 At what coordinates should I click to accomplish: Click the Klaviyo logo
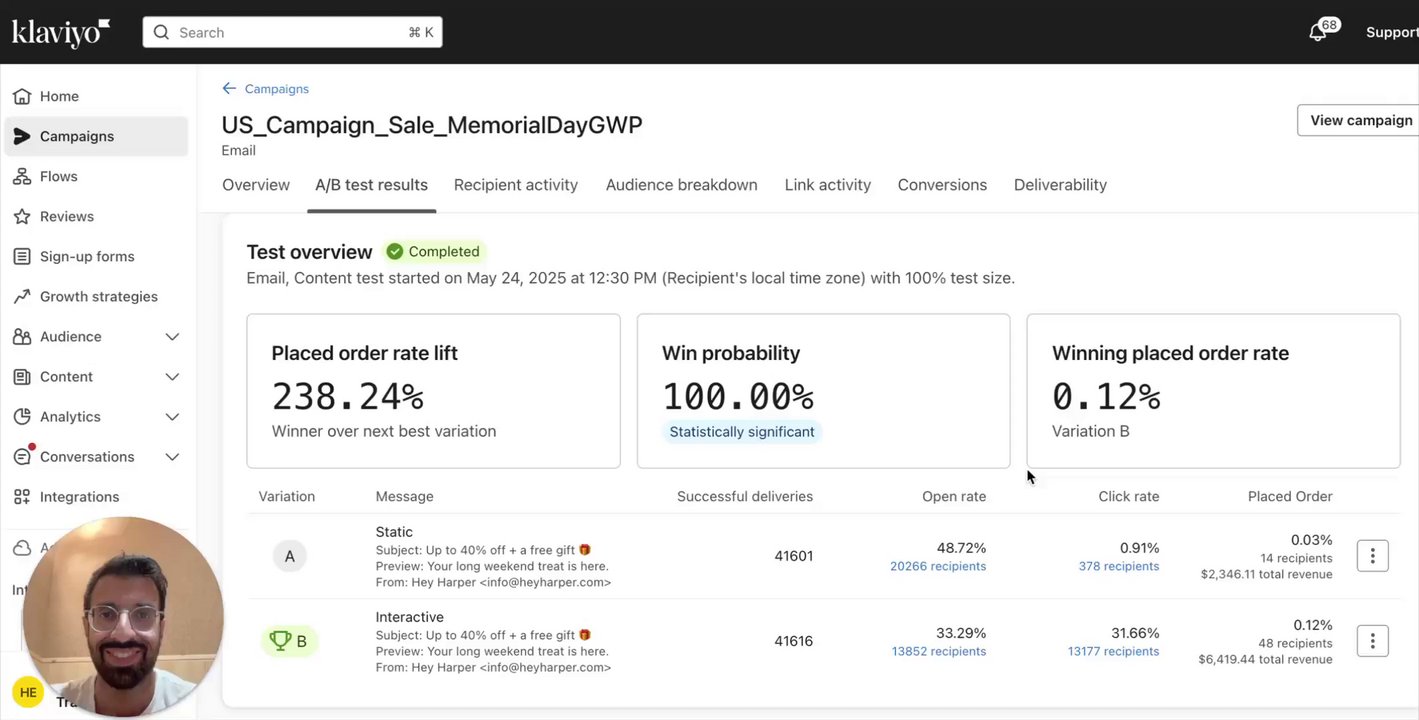pyautogui.click(x=60, y=33)
